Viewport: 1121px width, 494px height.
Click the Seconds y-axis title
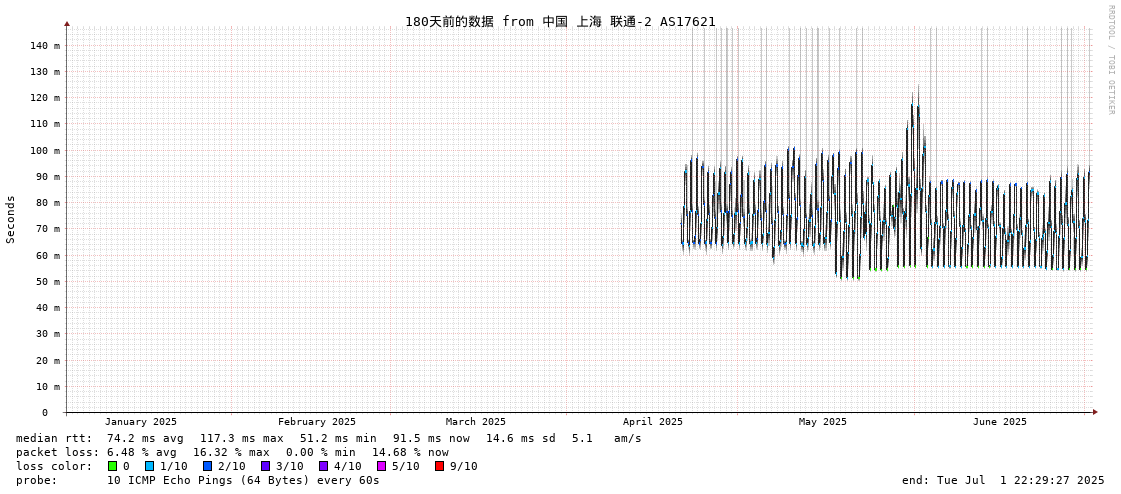point(11,219)
